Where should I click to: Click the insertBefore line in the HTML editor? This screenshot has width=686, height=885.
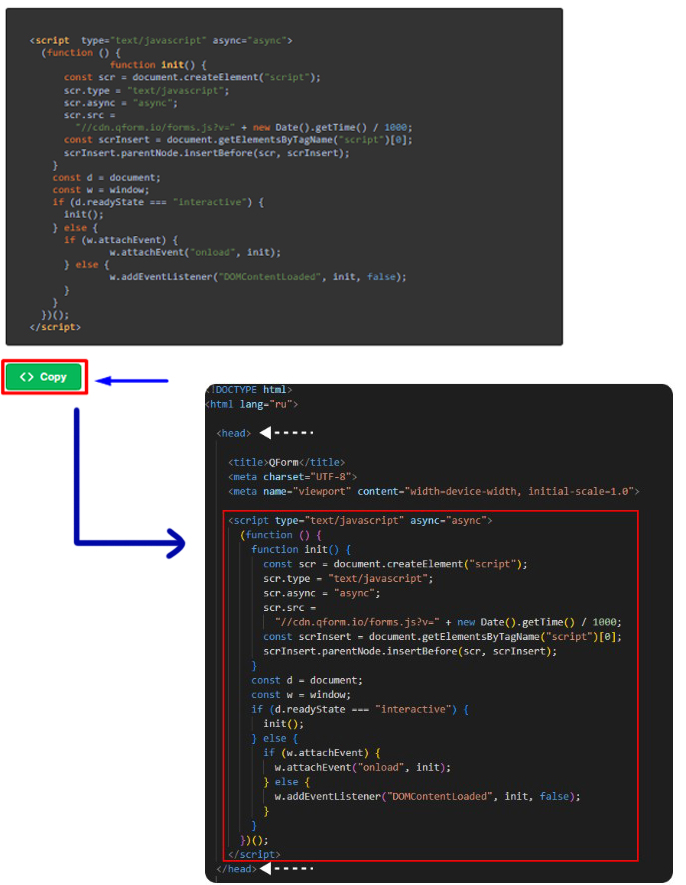pos(410,651)
